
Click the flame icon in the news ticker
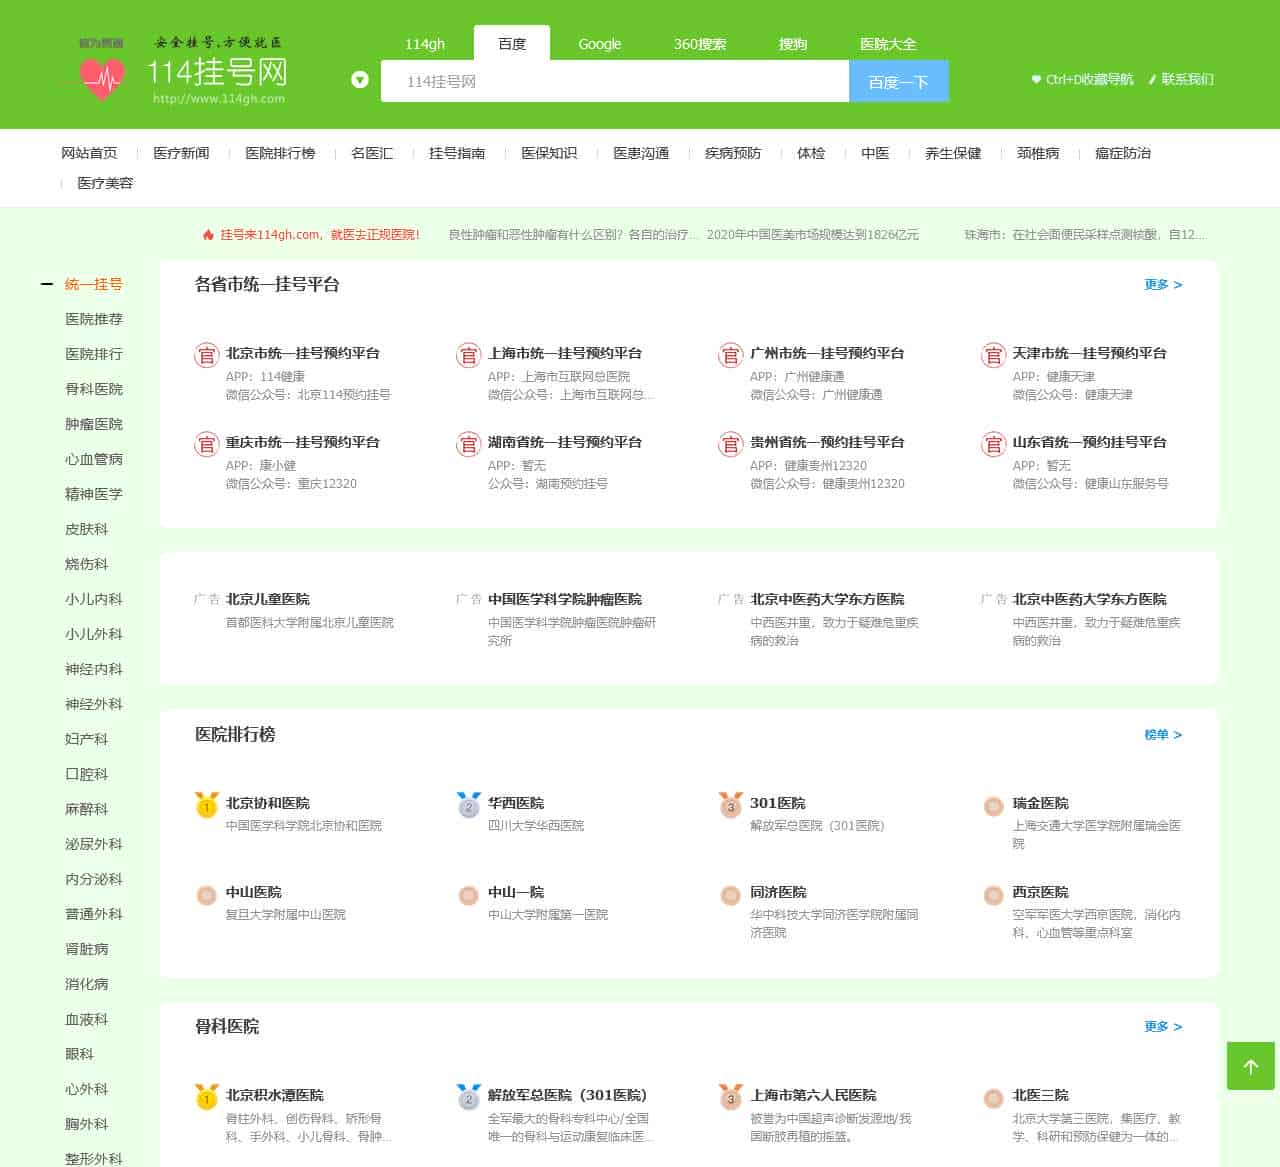tap(208, 235)
